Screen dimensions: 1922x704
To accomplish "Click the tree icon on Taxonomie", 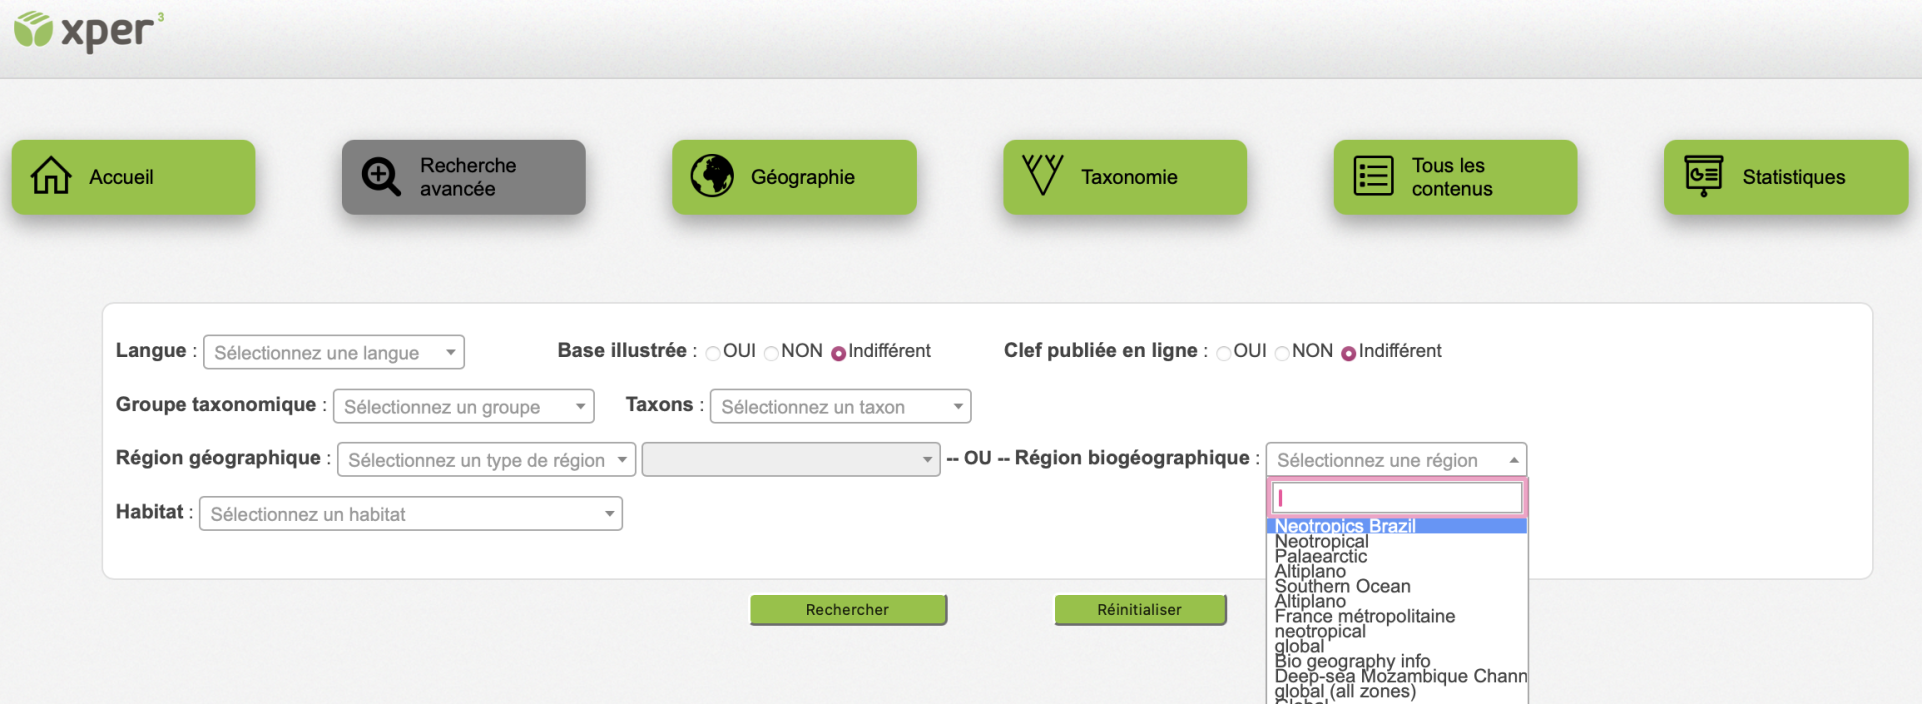I will (1042, 176).
